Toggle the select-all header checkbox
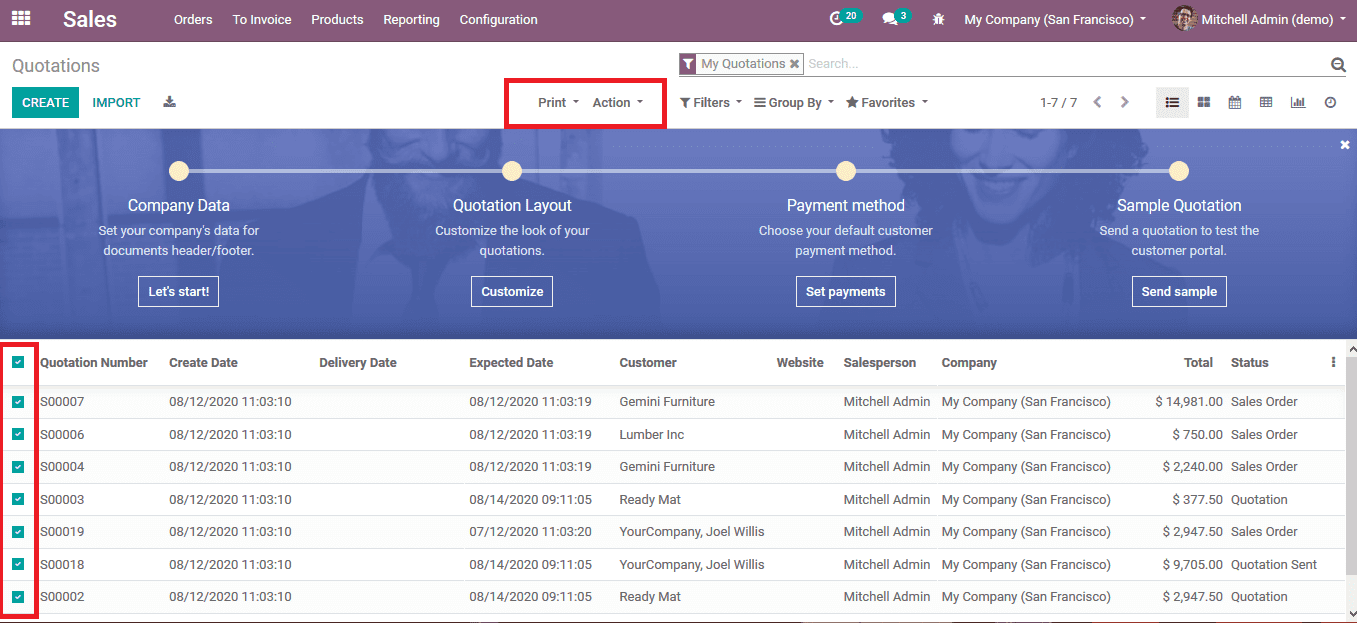Screen dimensions: 1357x623 [18, 362]
